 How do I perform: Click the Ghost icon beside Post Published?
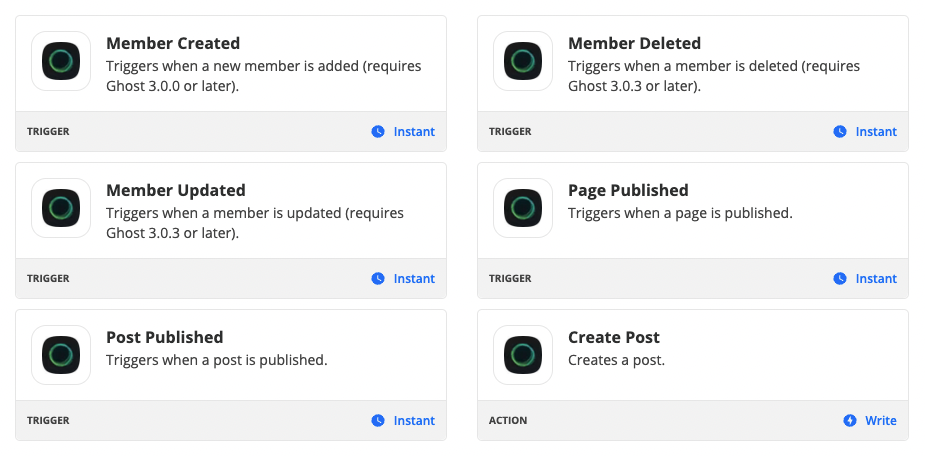click(61, 355)
